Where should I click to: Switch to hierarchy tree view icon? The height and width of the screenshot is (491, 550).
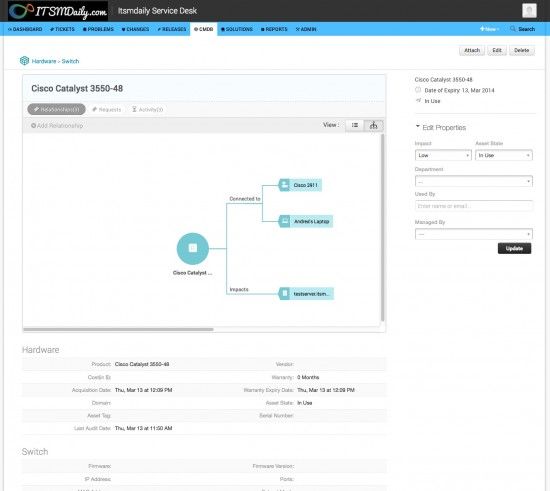point(374,125)
